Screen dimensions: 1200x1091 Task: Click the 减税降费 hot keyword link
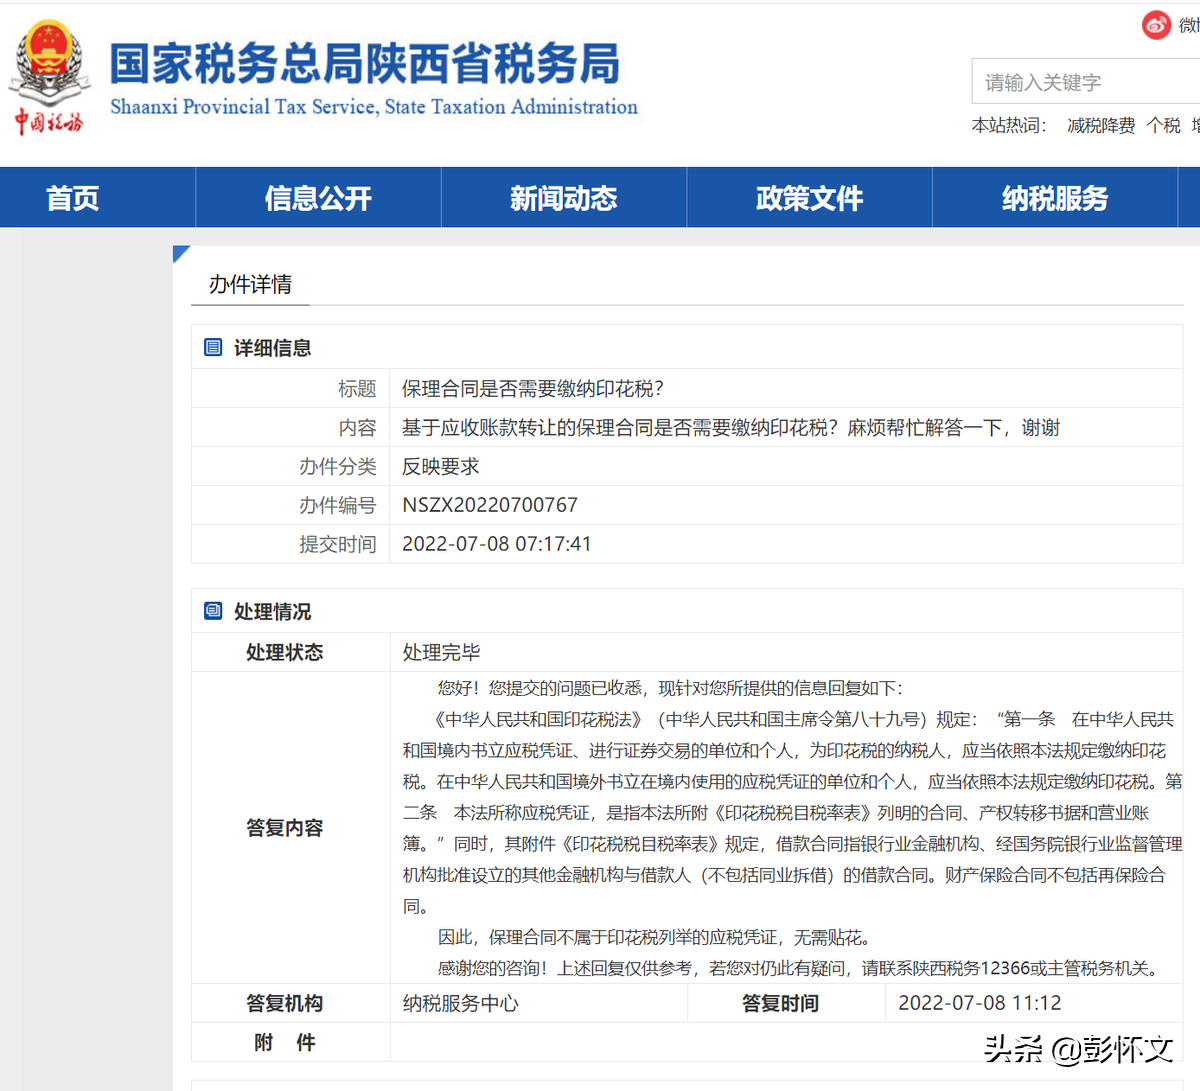point(1101,126)
